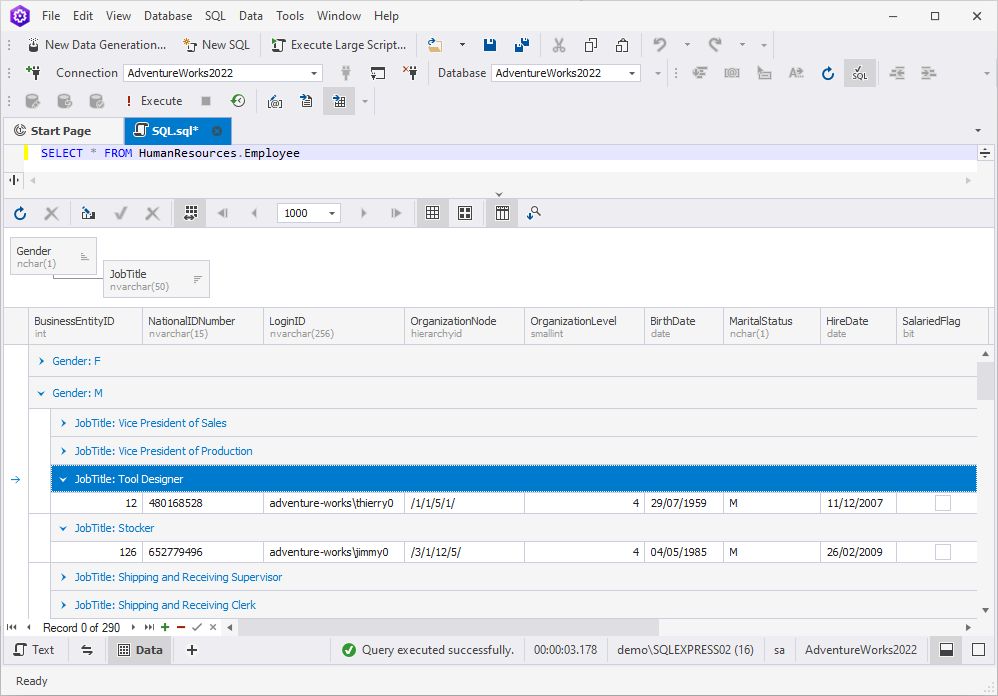The width and height of the screenshot is (998, 696).
Task: Click the Redo arrow icon
Action: (715, 45)
